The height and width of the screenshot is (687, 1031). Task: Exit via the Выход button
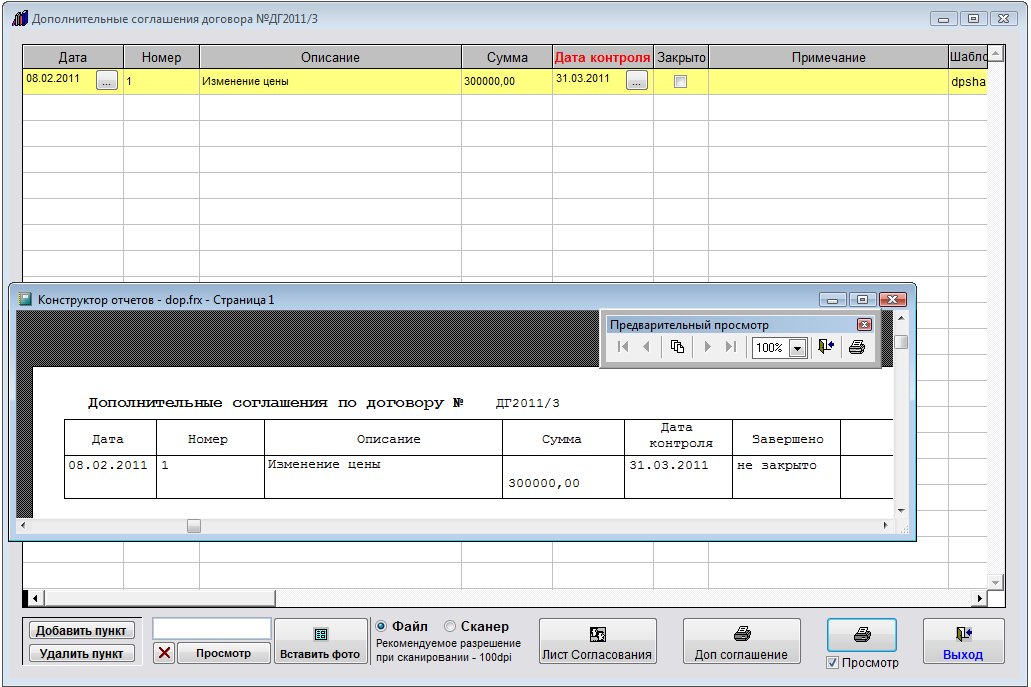tap(963, 641)
